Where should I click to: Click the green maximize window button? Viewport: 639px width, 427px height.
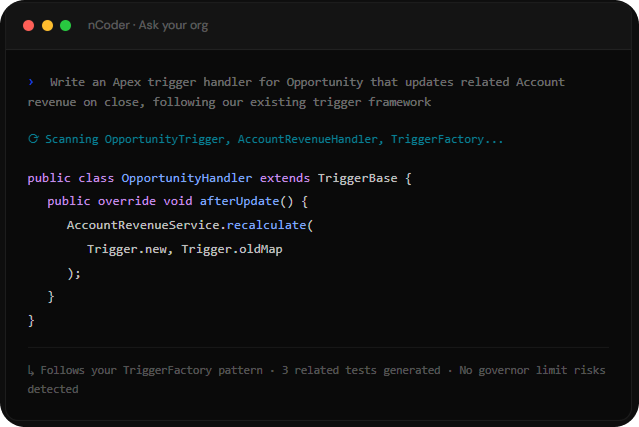(66, 26)
